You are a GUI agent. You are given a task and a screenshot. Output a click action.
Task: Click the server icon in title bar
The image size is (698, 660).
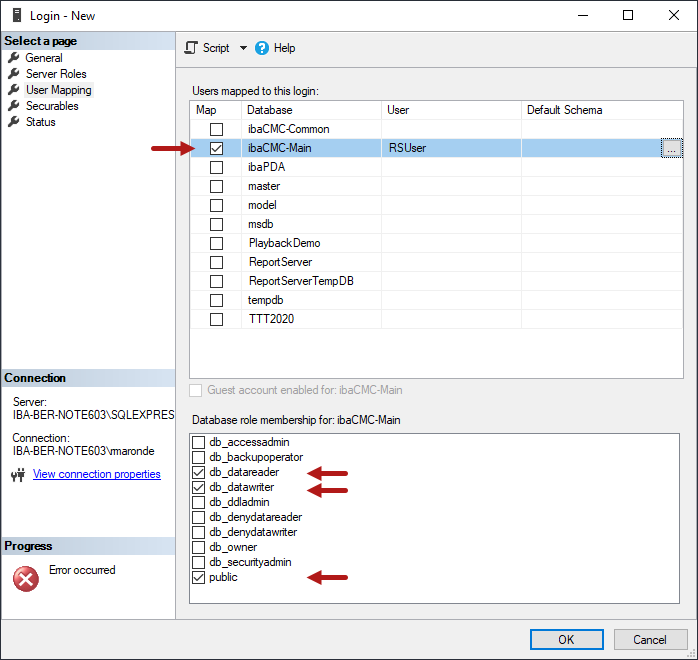17,15
